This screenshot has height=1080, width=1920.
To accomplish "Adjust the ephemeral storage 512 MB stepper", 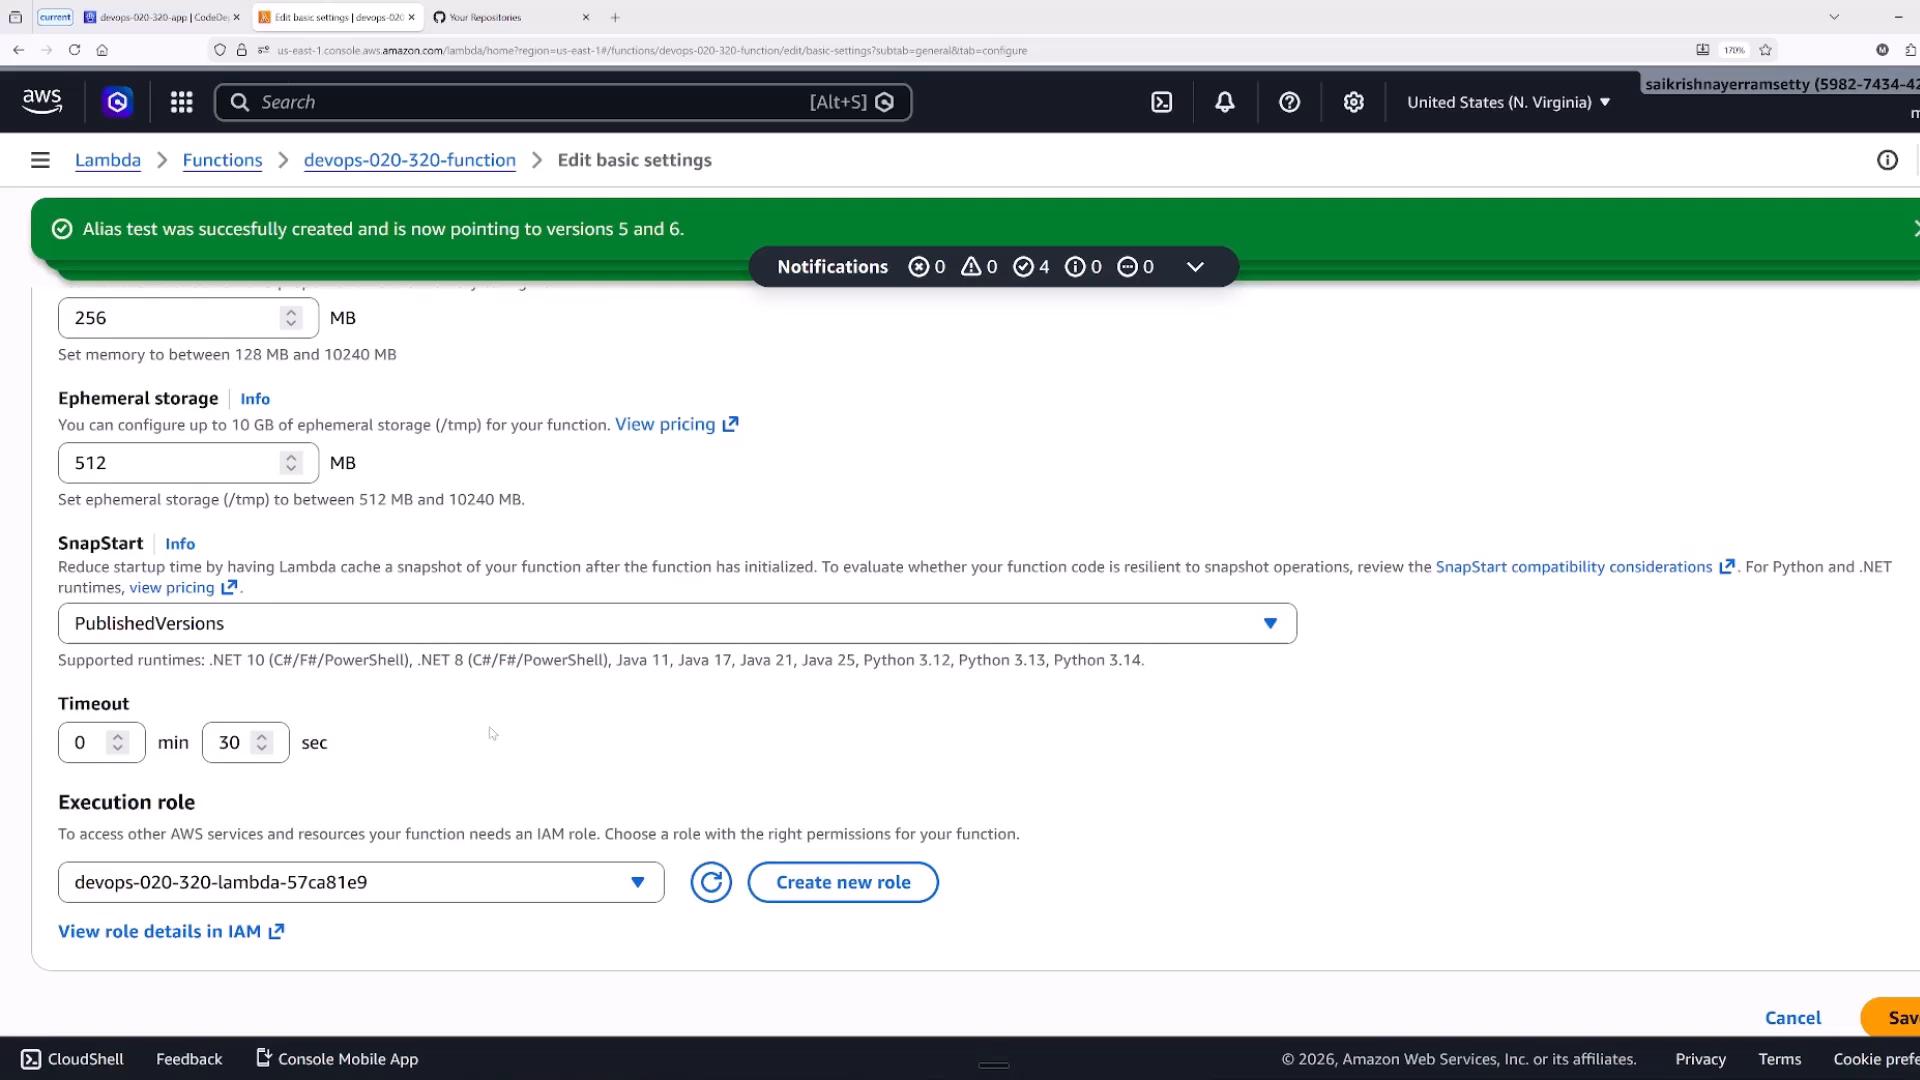I will [291, 463].
